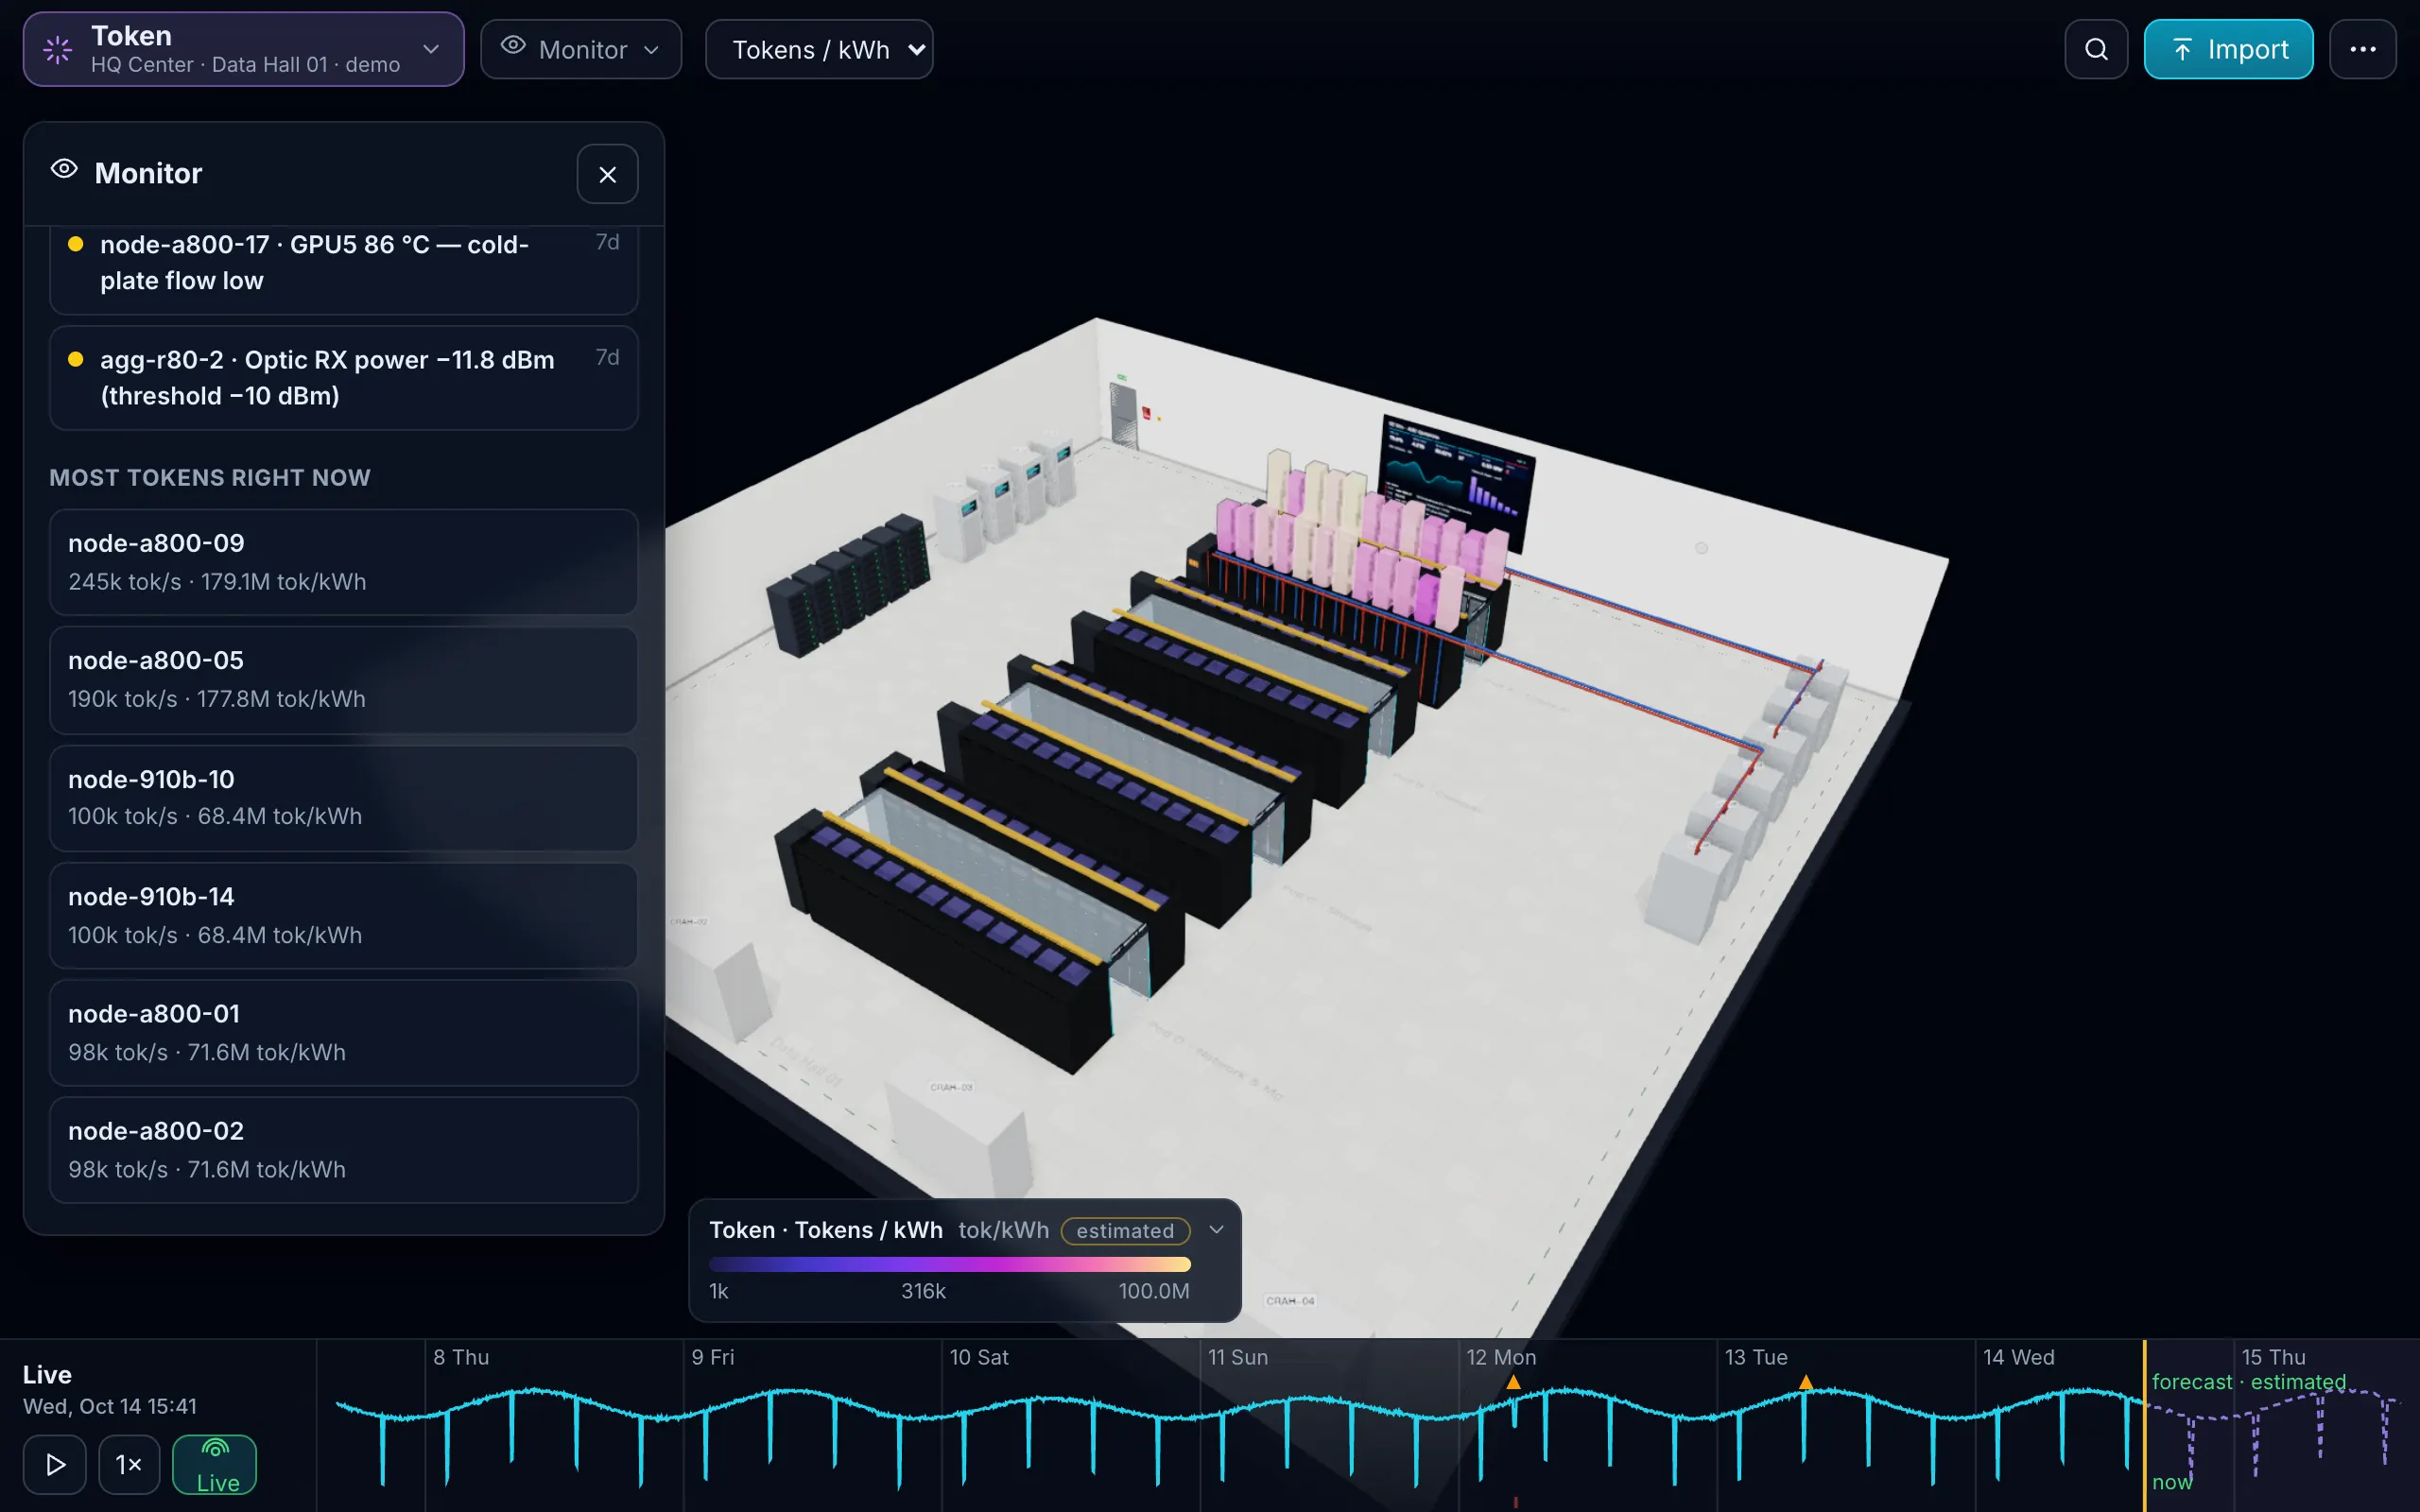2420x1512 pixels.
Task: Click the estimated badge in legend
Action: [1125, 1231]
